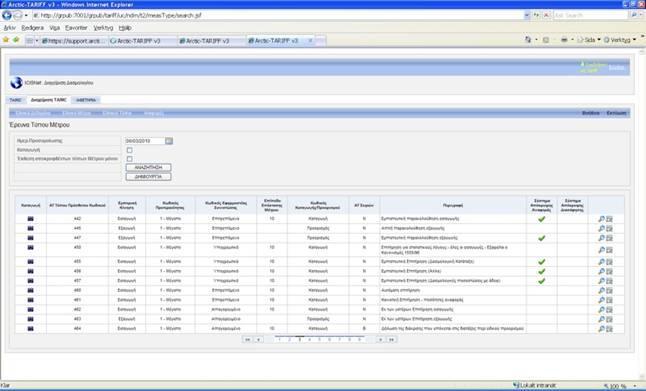Image resolution: width=646 pixels, height=391 pixels.
Task: Select the Διαχείριση TARIC application tab
Action: (x=49, y=100)
